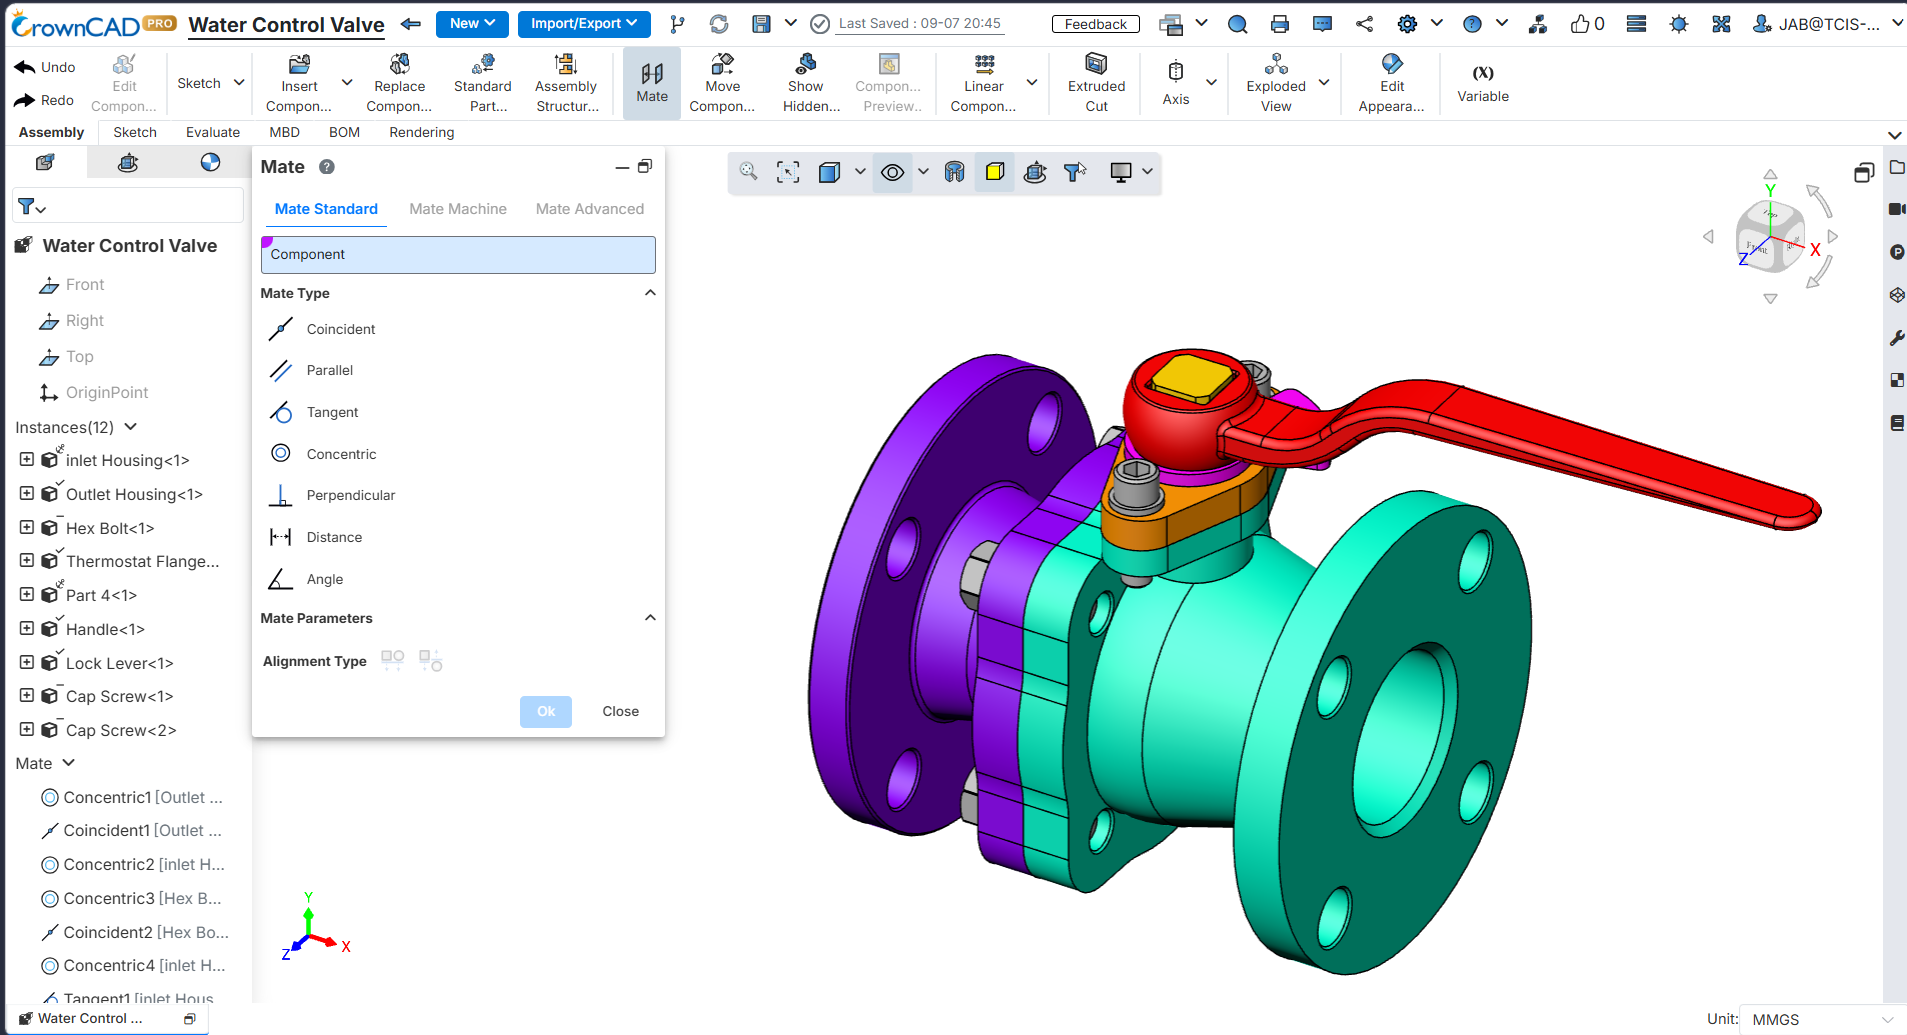Select the Linear Component Pattern tool
This screenshot has width=1907, height=1035.
coord(983,84)
